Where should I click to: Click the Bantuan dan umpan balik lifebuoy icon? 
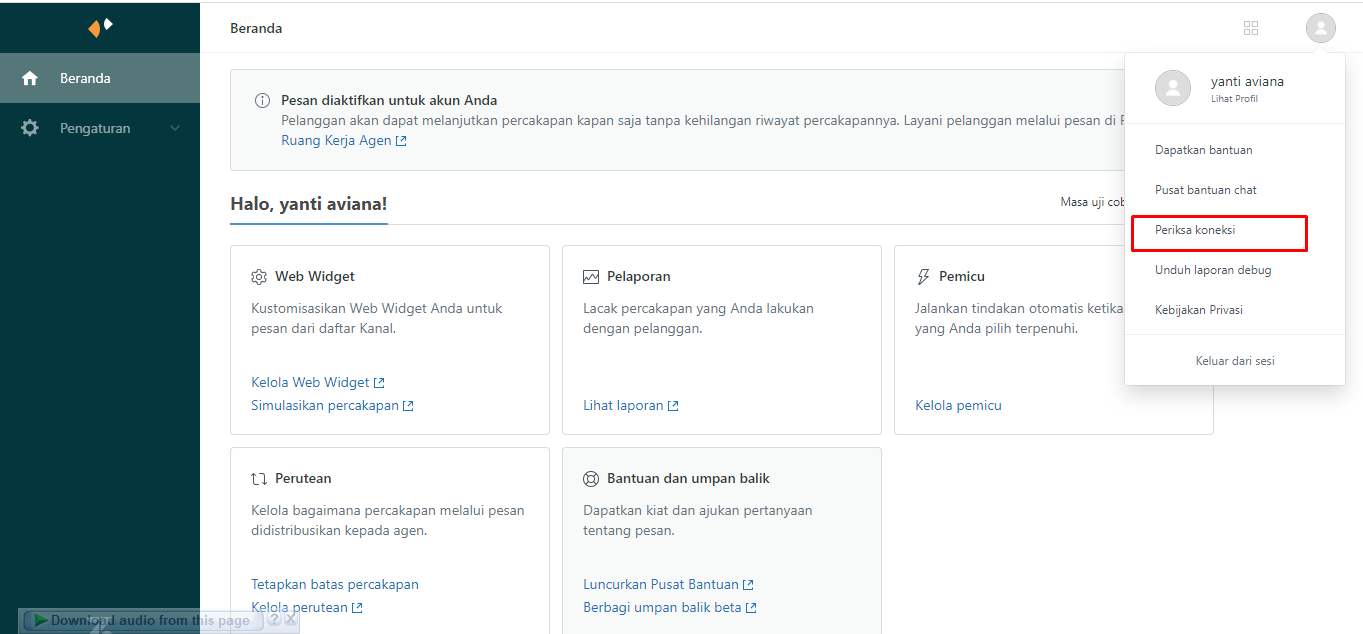(x=591, y=479)
